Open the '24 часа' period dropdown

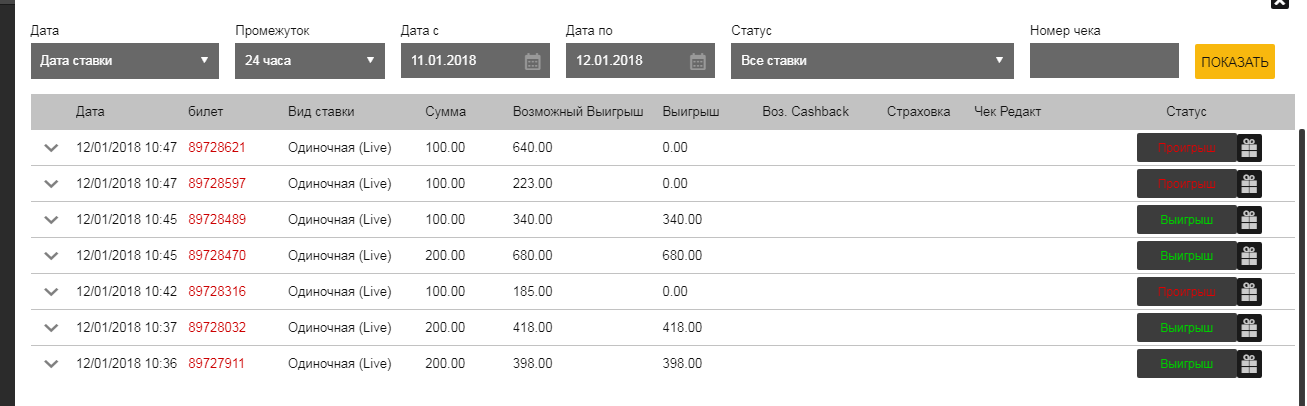click(x=310, y=61)
